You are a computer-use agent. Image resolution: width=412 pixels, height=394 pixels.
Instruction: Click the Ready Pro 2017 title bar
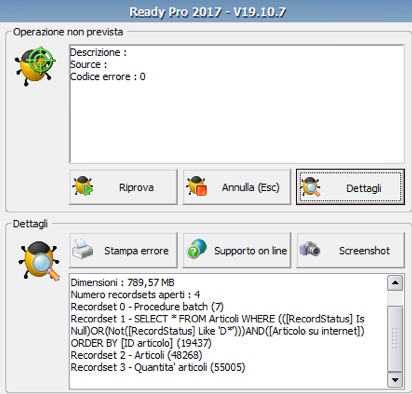(x=206, y=11)
